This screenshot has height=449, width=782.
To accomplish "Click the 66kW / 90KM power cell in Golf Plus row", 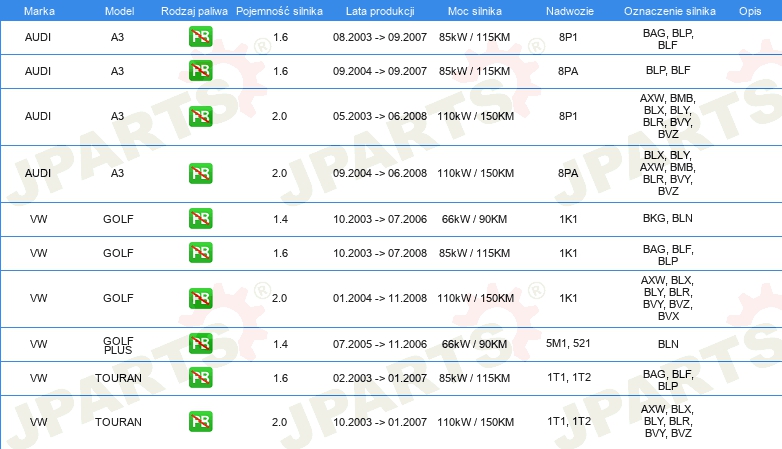I will (x=474, y=344).
